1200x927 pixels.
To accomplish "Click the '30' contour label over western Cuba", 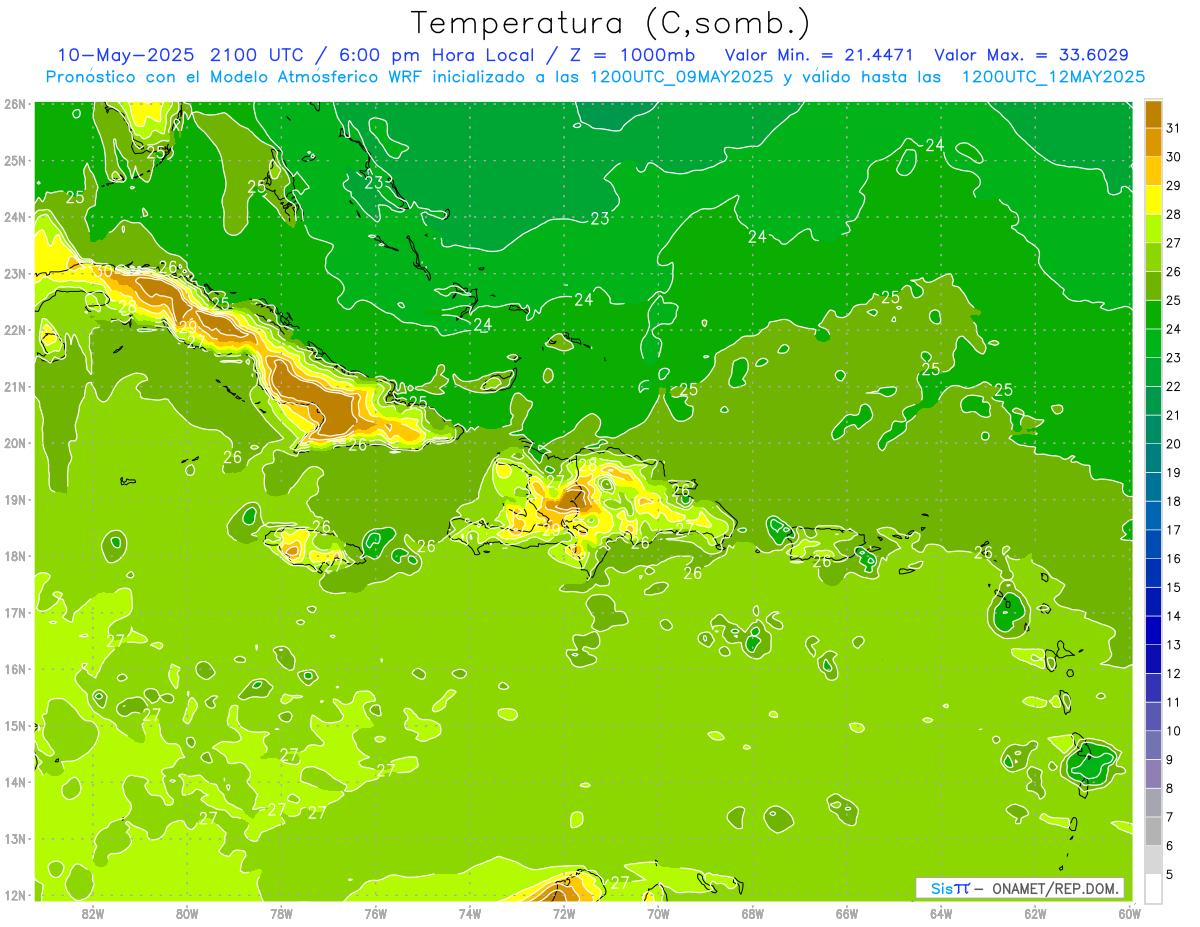I will coord(103,271).
